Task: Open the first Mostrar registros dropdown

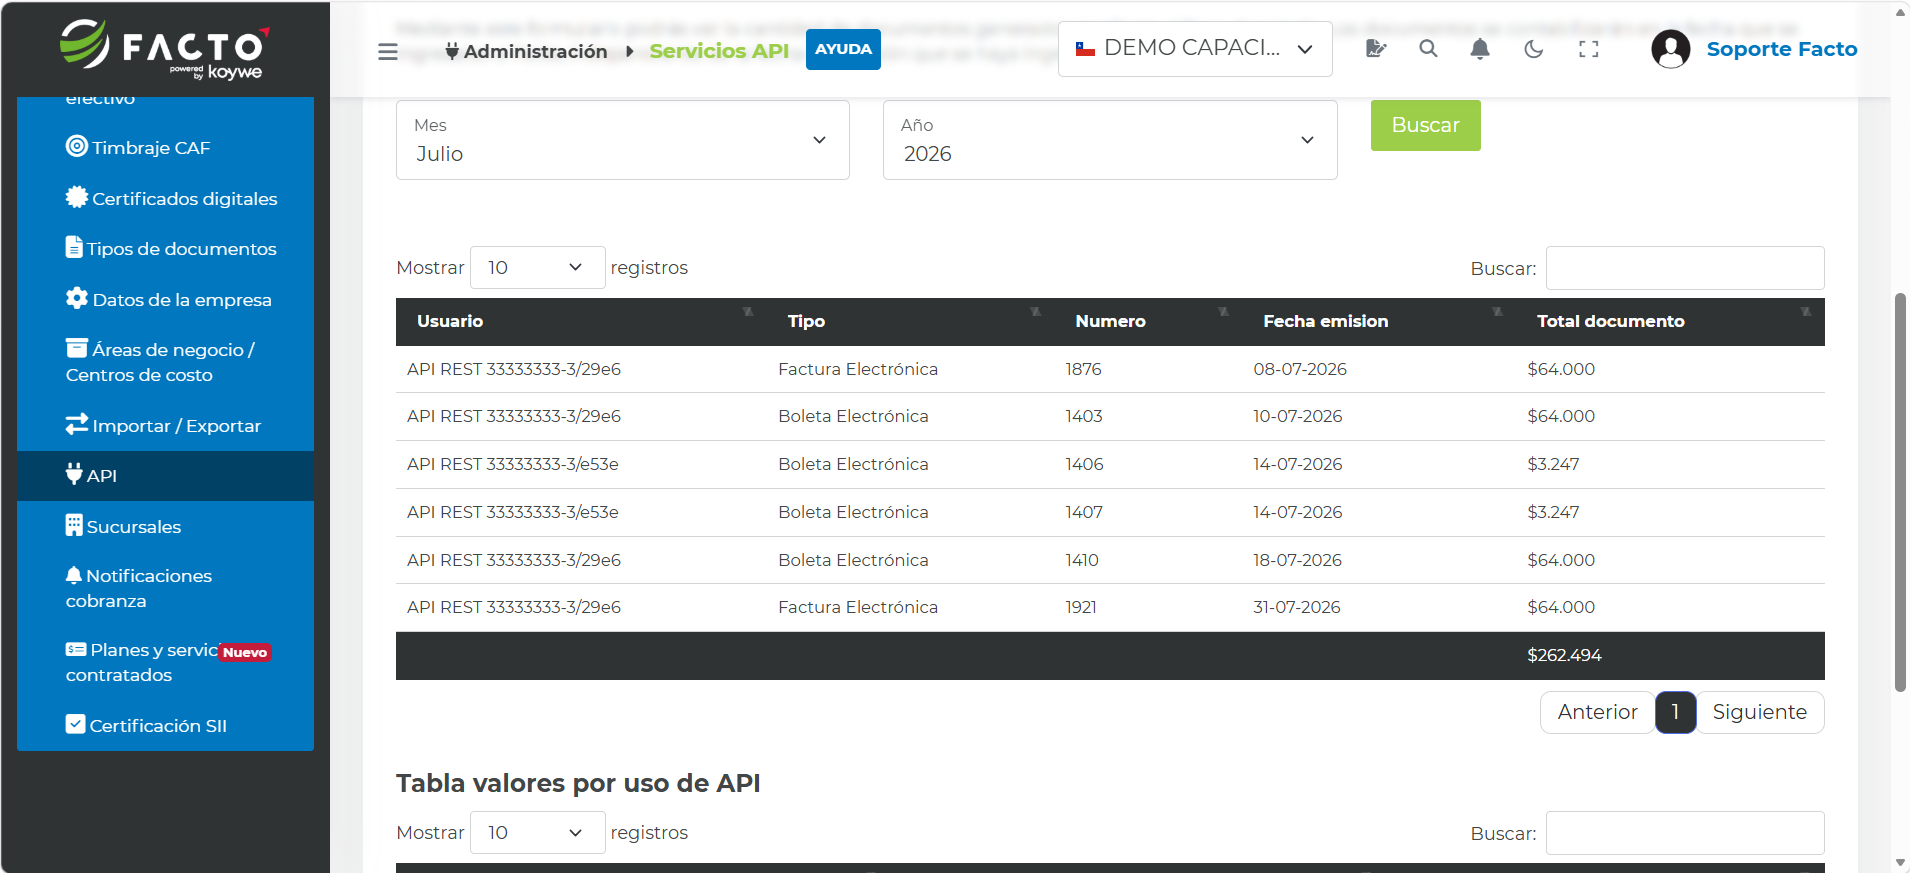Action: point(537,267)
